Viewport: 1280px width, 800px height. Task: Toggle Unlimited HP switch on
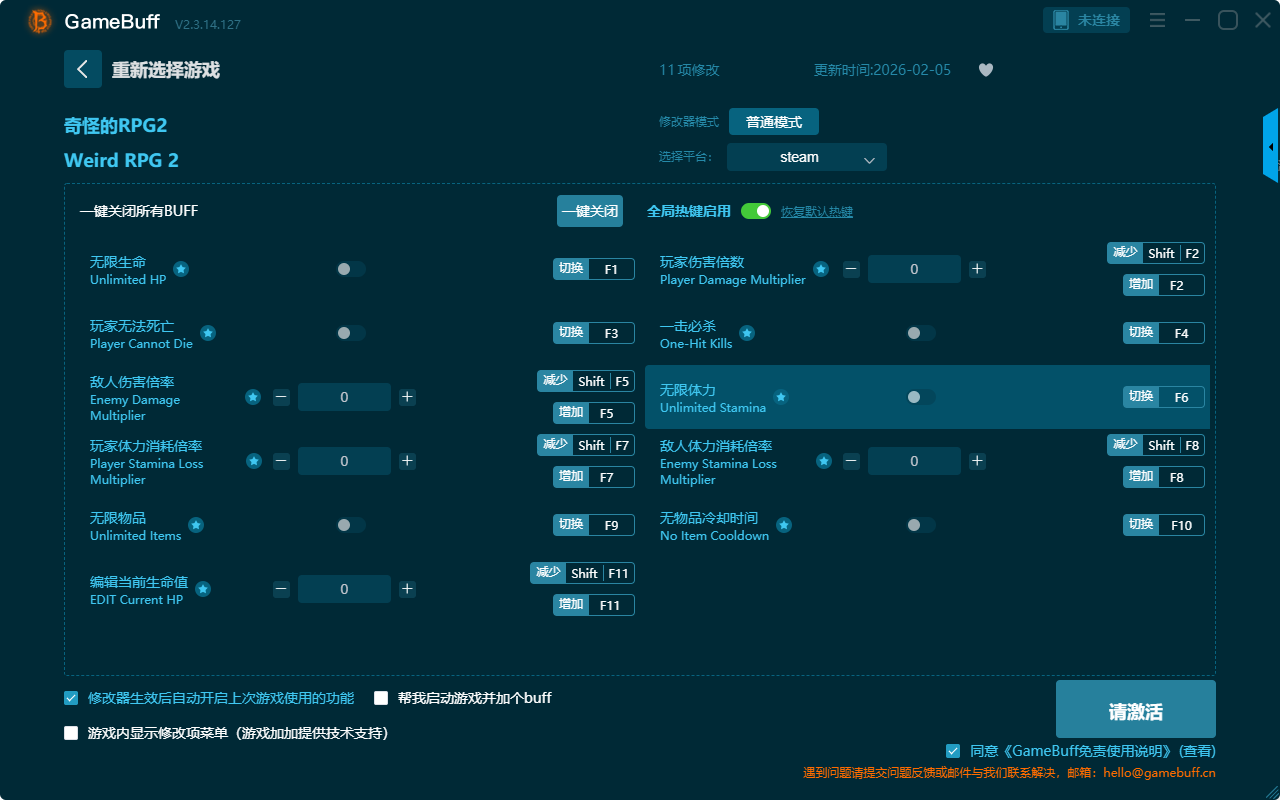[350, 269]
